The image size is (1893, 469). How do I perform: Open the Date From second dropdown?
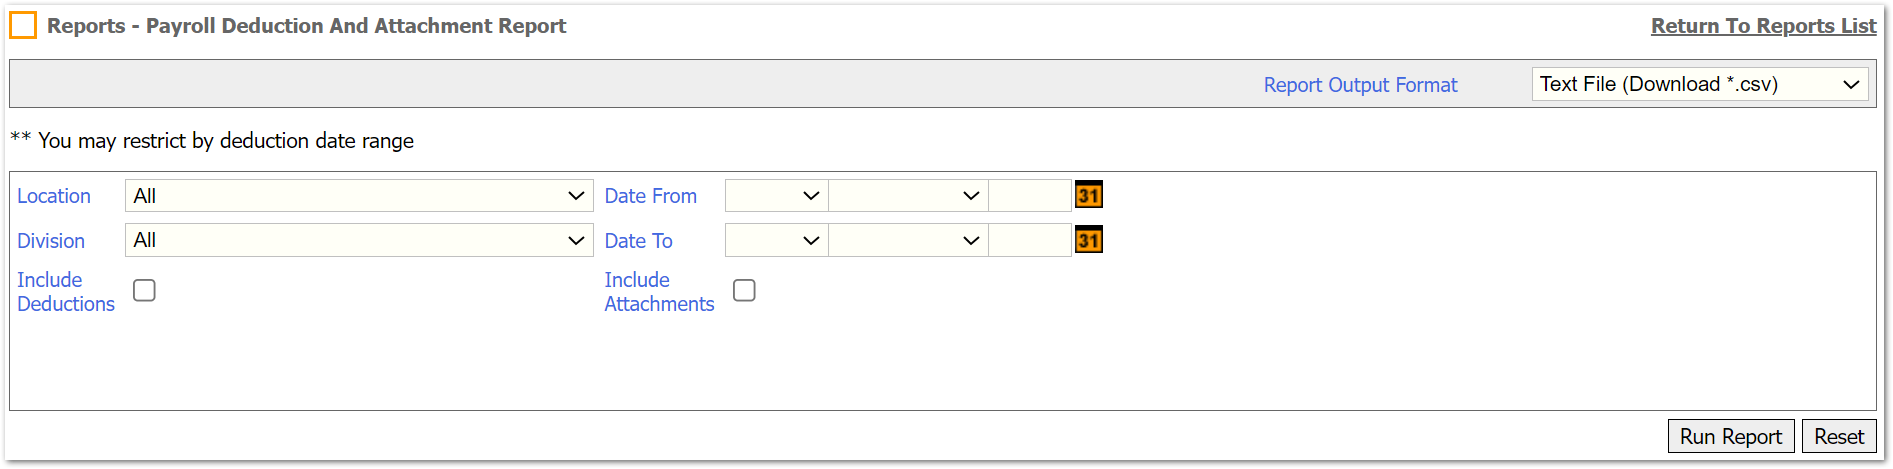[x=908, y=196]
